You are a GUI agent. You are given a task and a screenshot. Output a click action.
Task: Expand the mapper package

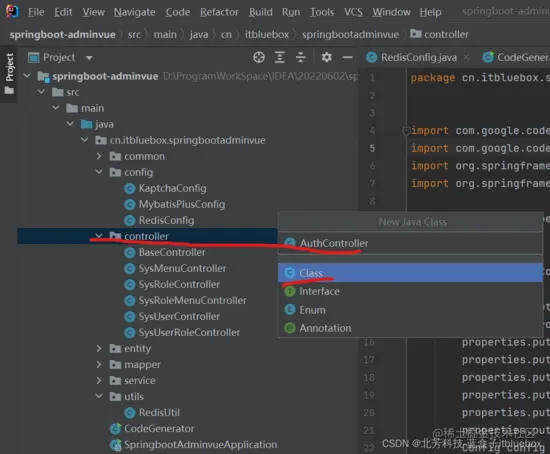pos(99,364)
